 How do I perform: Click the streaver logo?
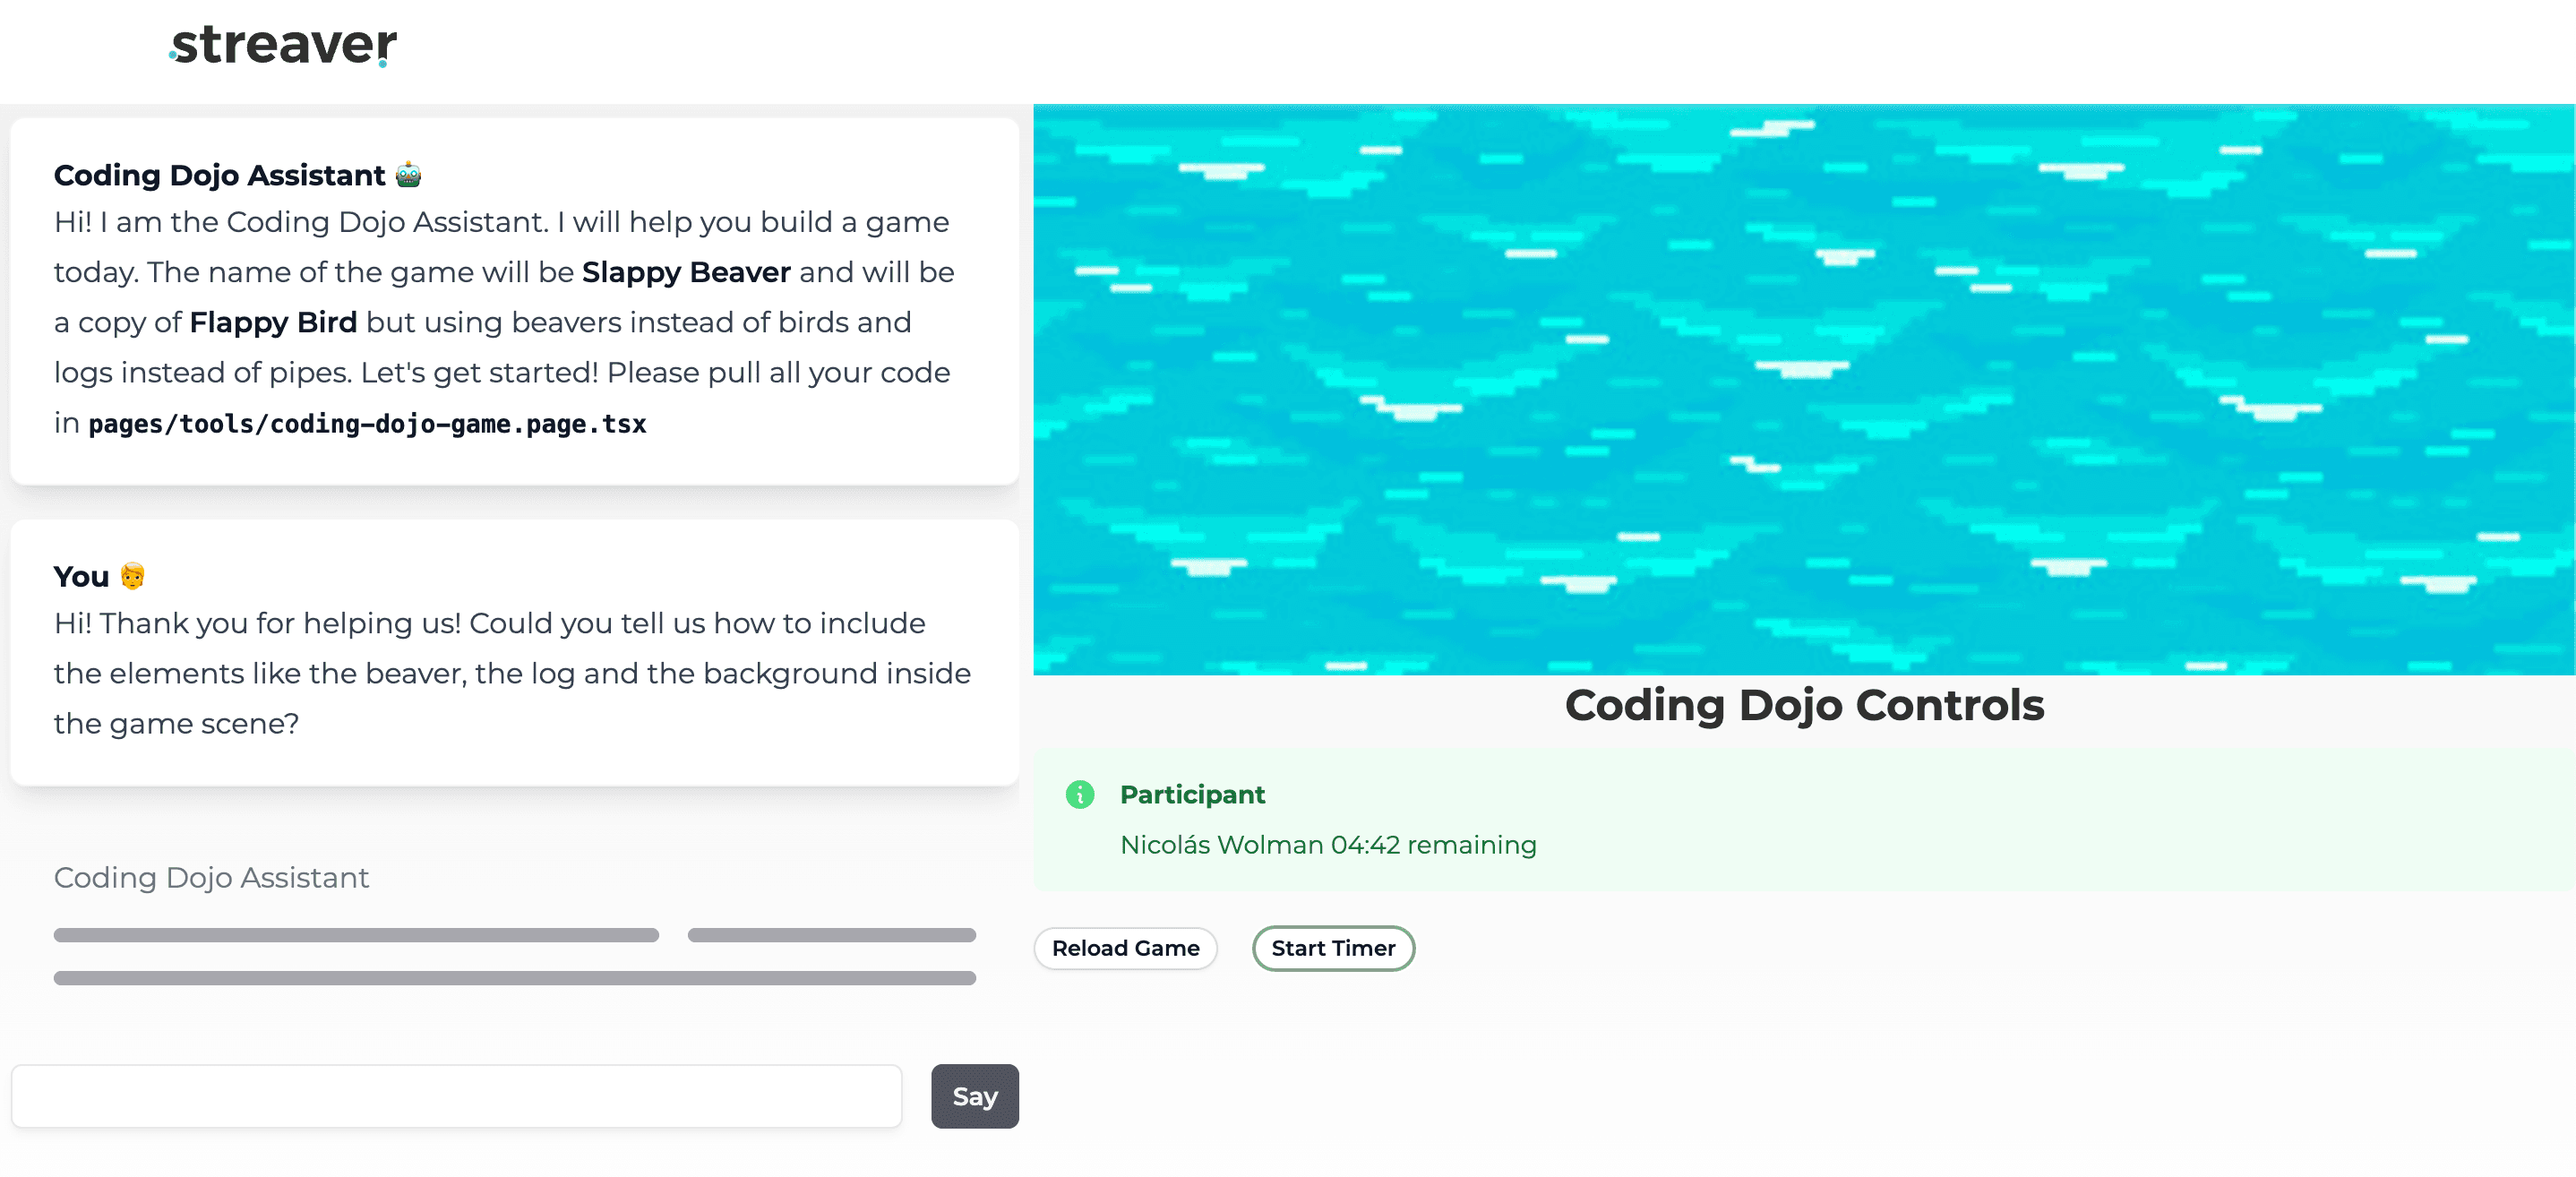(x=283, y=44)
